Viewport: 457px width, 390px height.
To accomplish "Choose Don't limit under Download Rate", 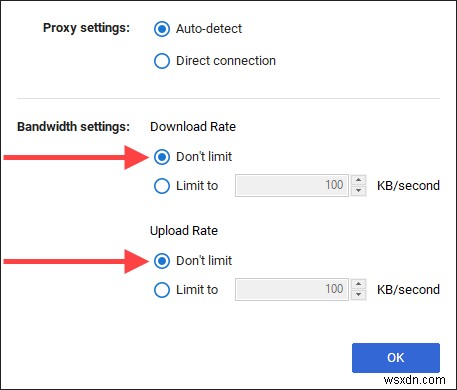I will (162, 157).
